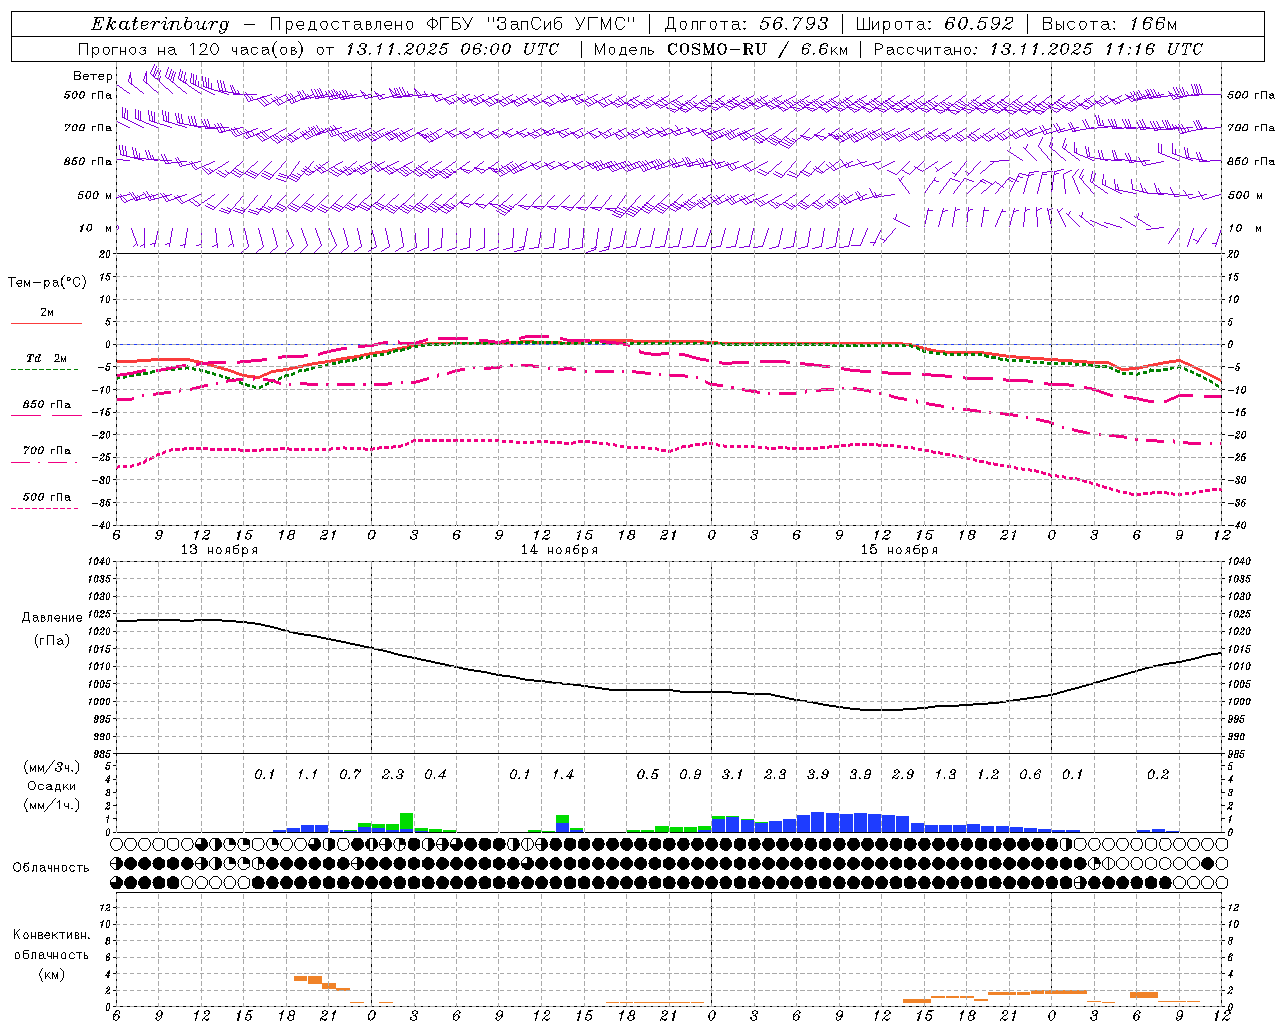Click the Осадки precipitation label

pos(51,786)
